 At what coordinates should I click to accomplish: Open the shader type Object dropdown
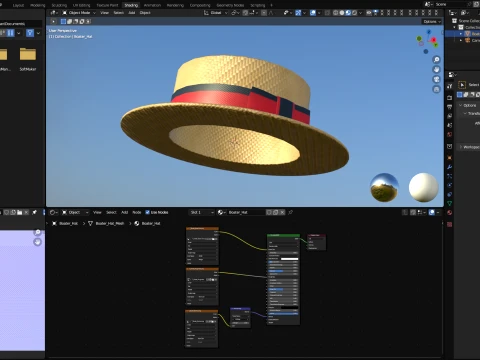(75, 212)
